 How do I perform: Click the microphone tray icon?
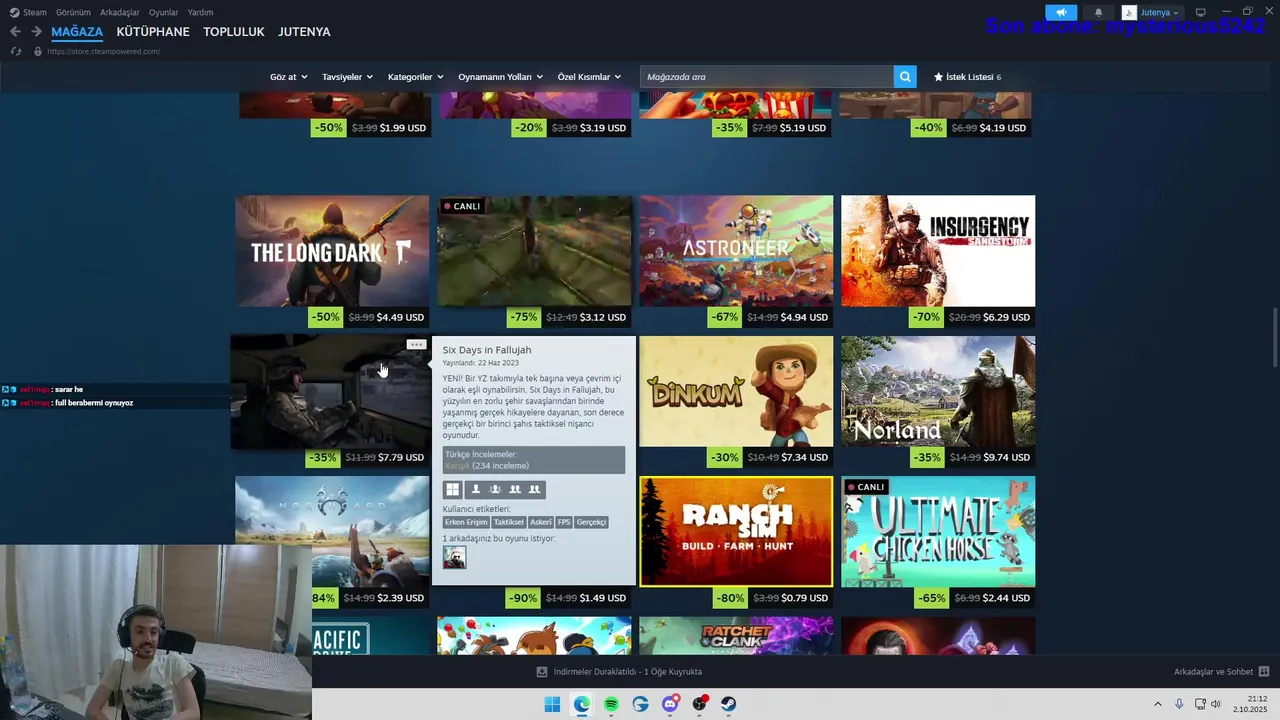1180,704
